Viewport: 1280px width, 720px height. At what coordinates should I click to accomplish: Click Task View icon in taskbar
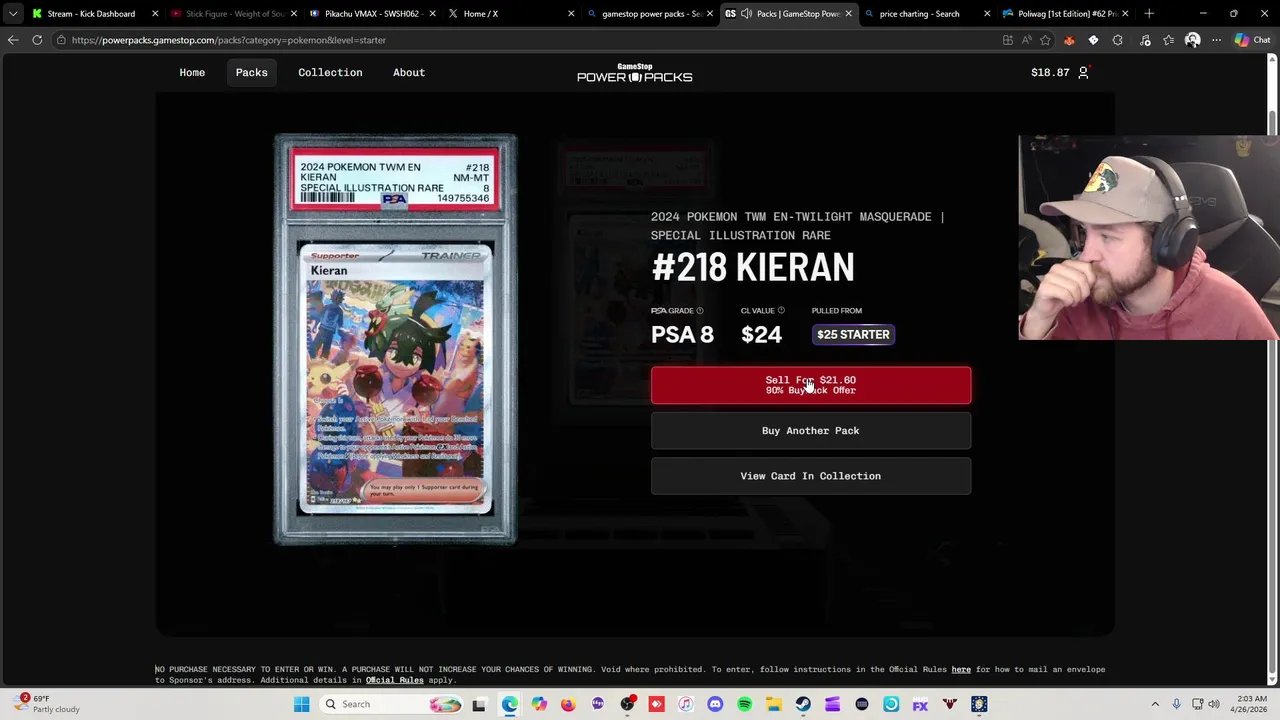pos(479,704)
